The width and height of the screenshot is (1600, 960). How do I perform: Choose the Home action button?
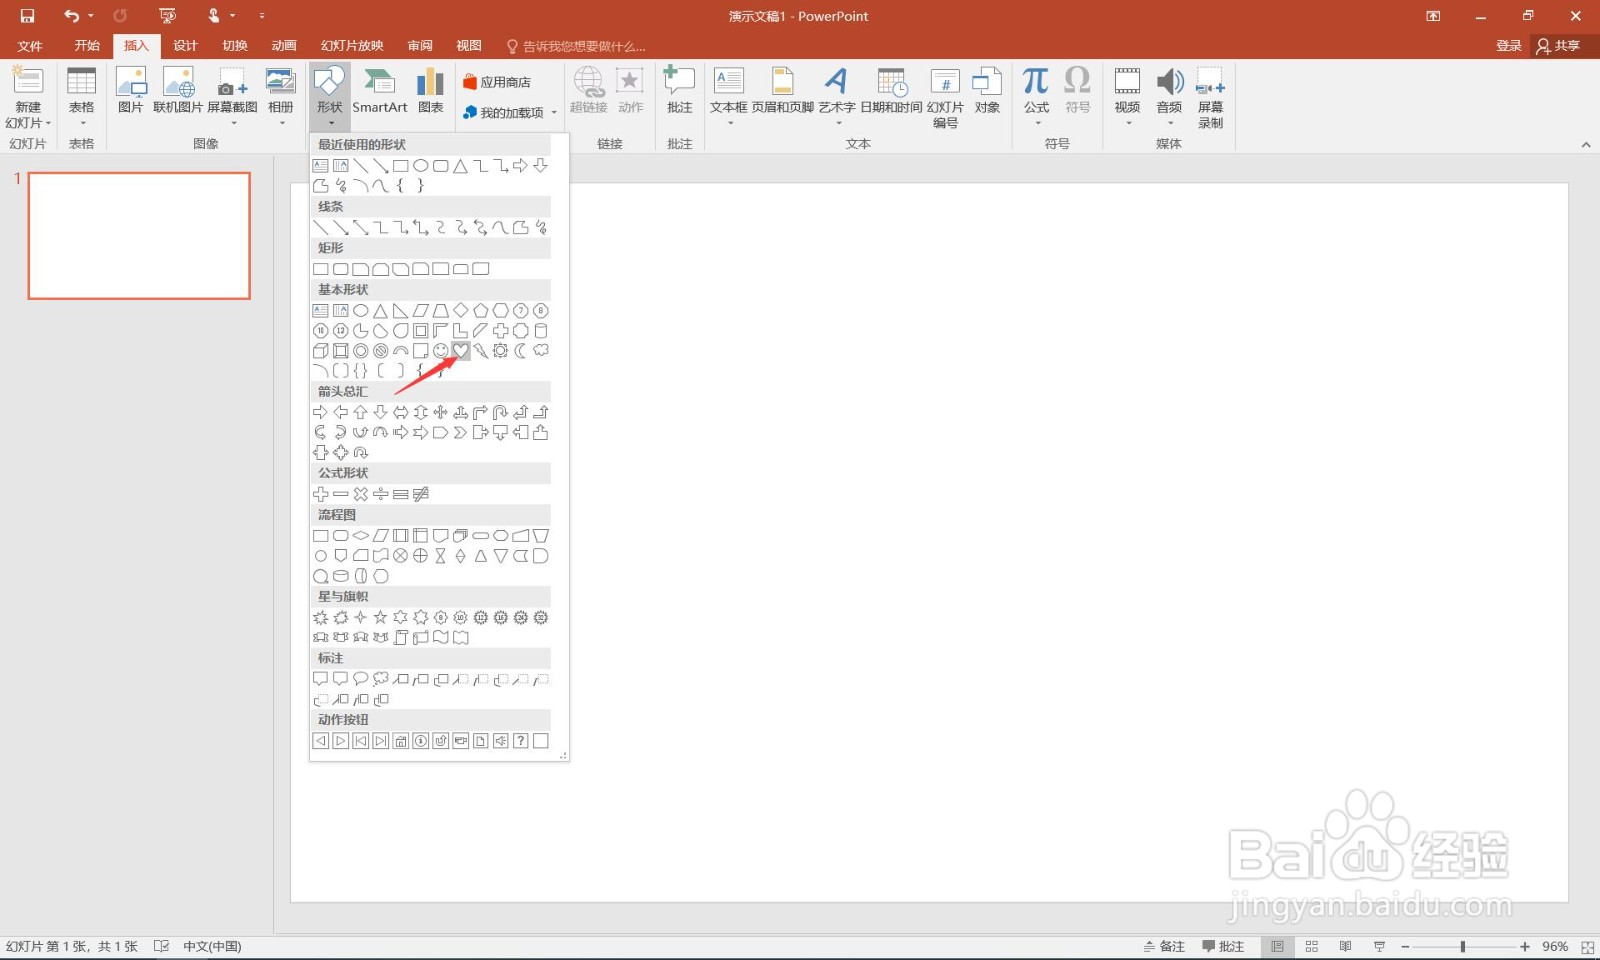[401, 741]
